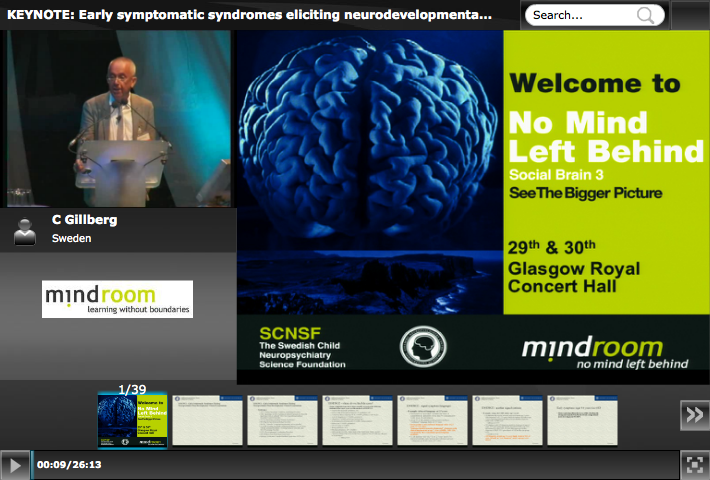Jump to the fifth slide thumbnail
The width and height of the screenshot is (710, 480).
432,420
